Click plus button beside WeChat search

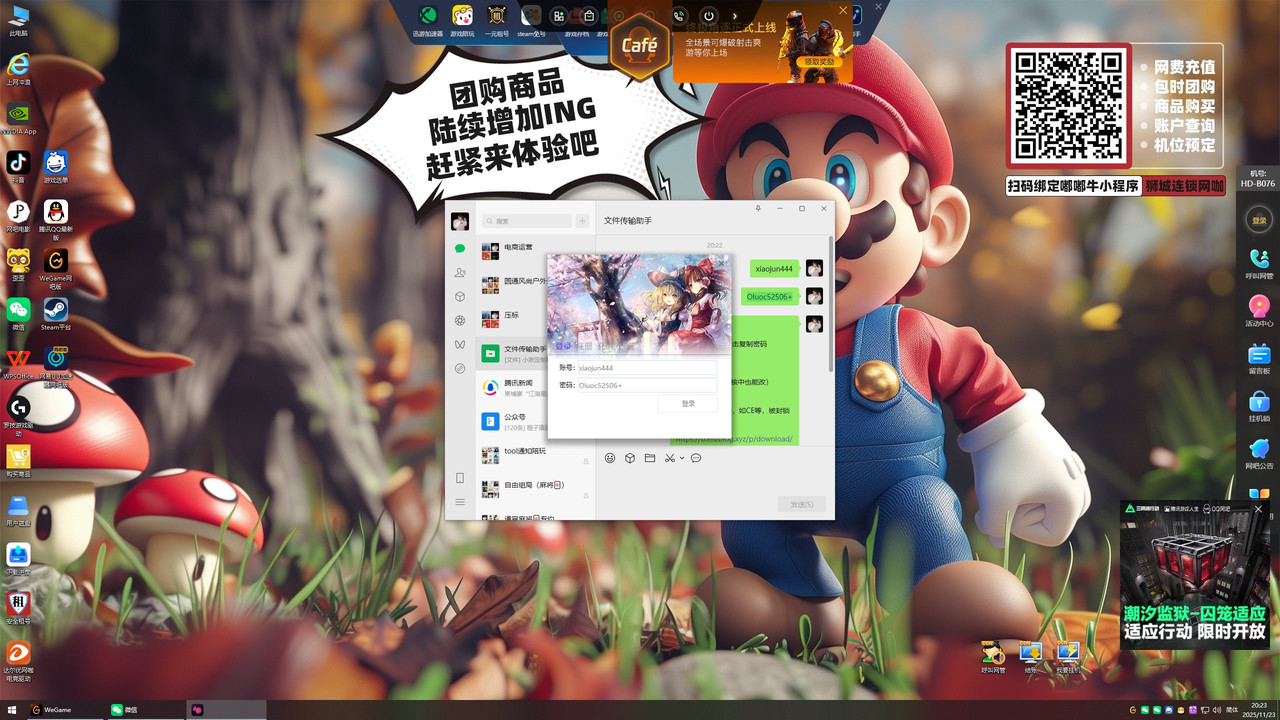click(x=583, y=221)
